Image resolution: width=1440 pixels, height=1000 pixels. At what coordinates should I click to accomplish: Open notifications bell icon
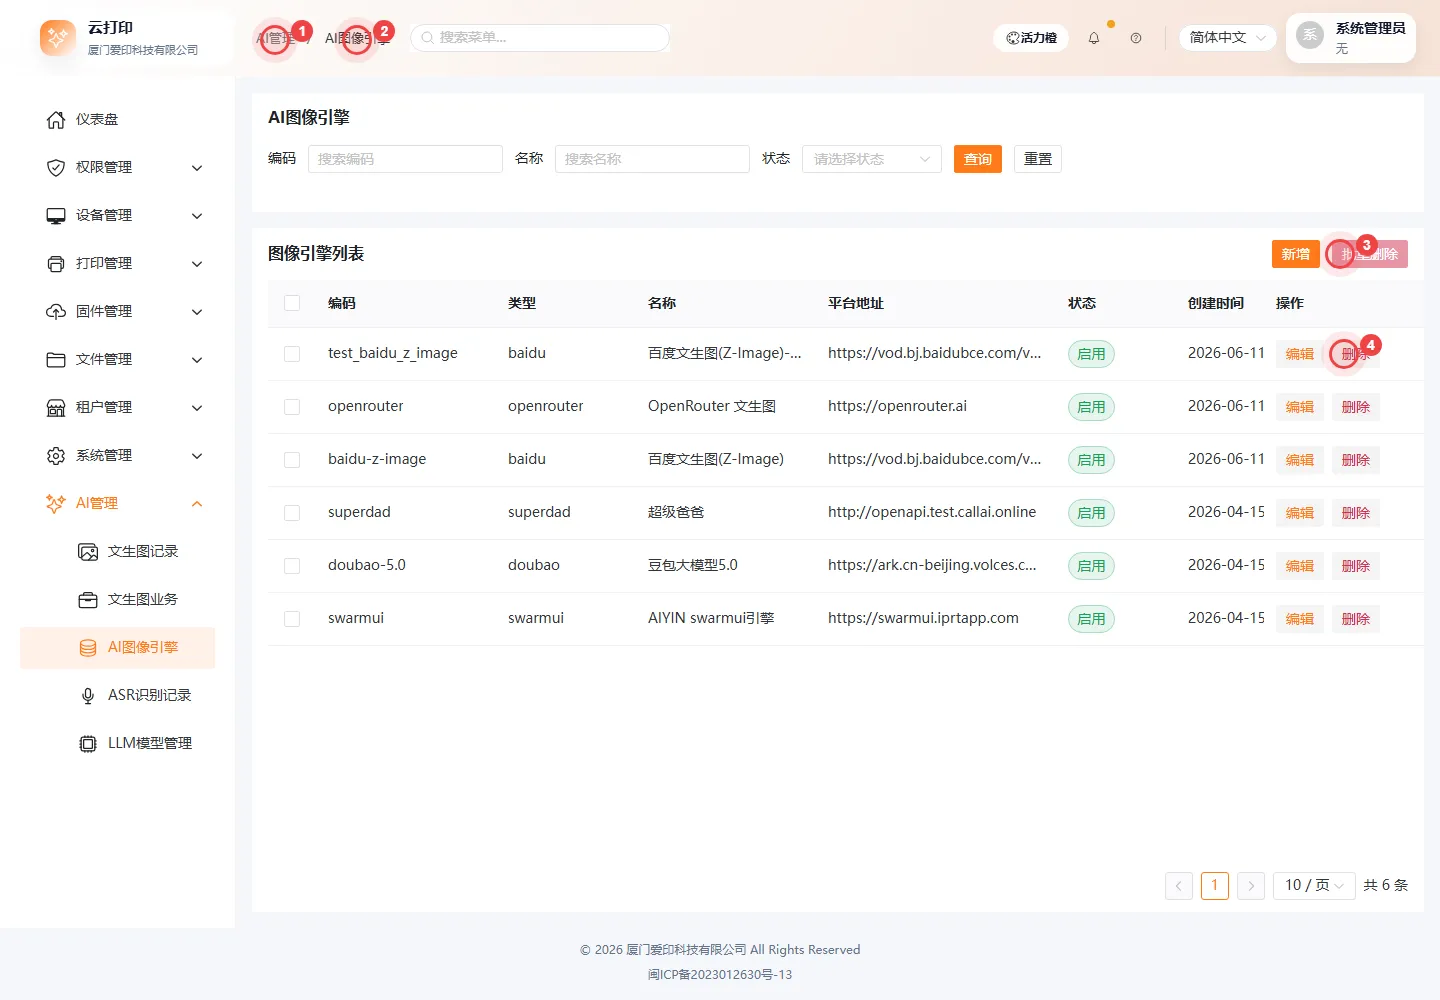pyautogui.click(x=1094, y=38)
